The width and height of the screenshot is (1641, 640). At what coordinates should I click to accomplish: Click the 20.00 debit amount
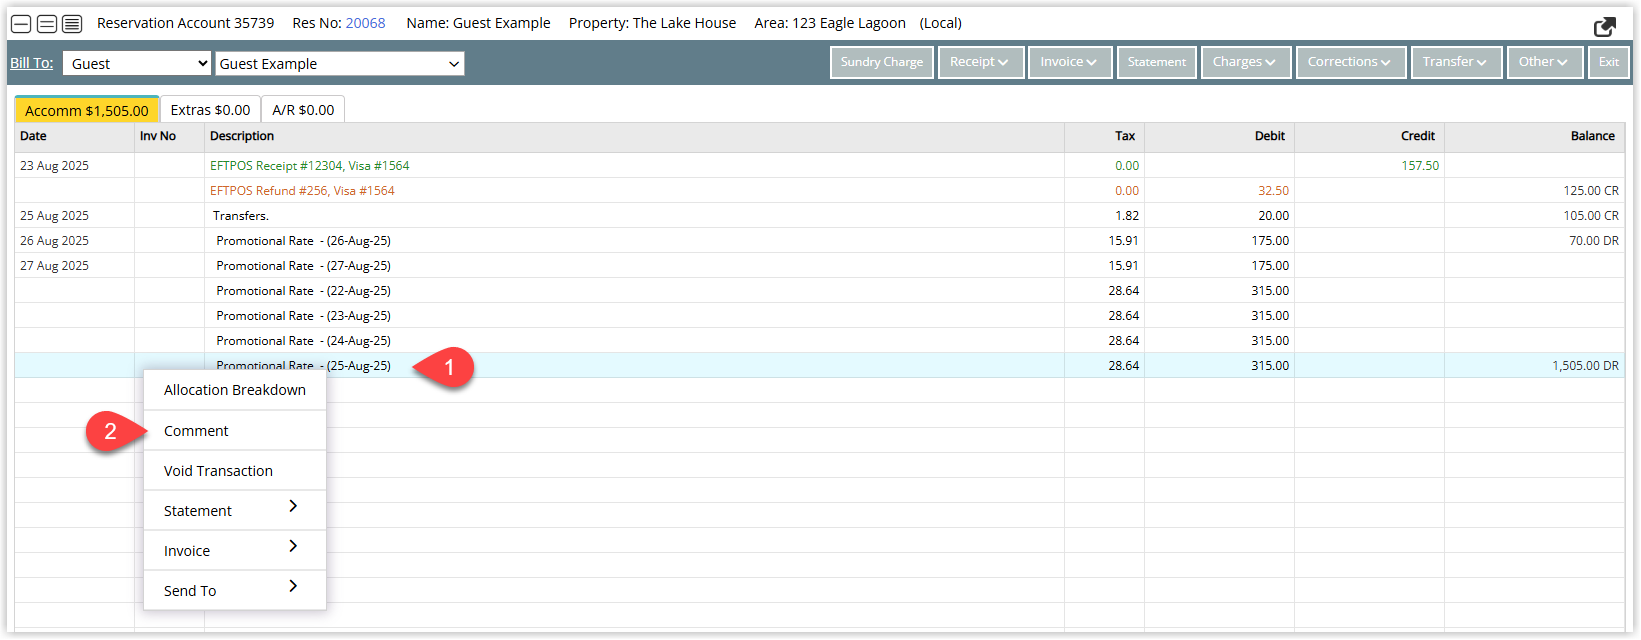(x=1273, y=216)
